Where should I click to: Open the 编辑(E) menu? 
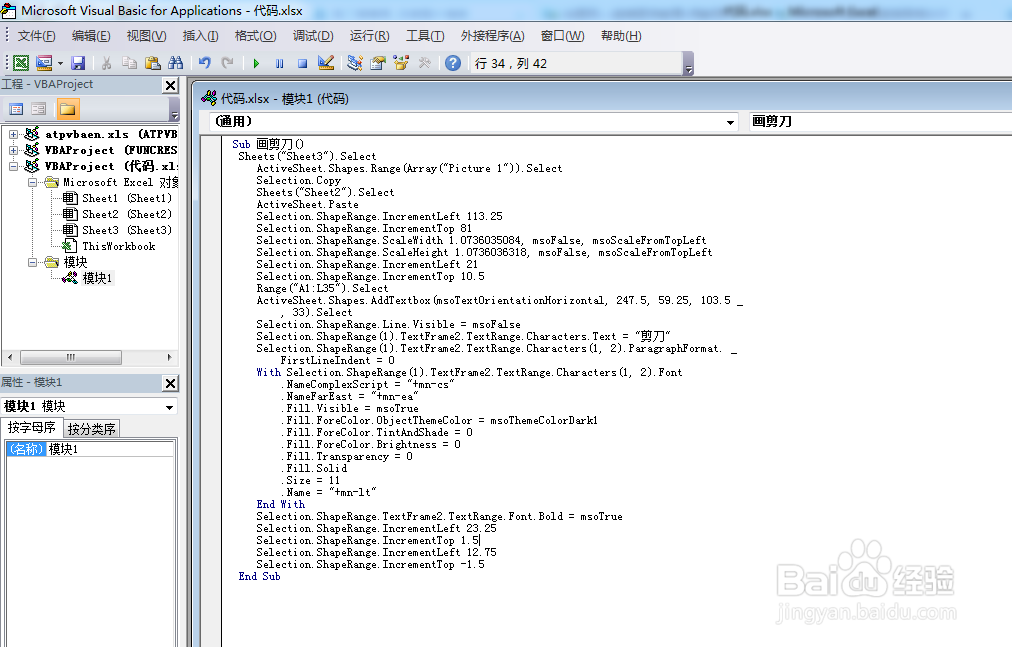(91, 36)
